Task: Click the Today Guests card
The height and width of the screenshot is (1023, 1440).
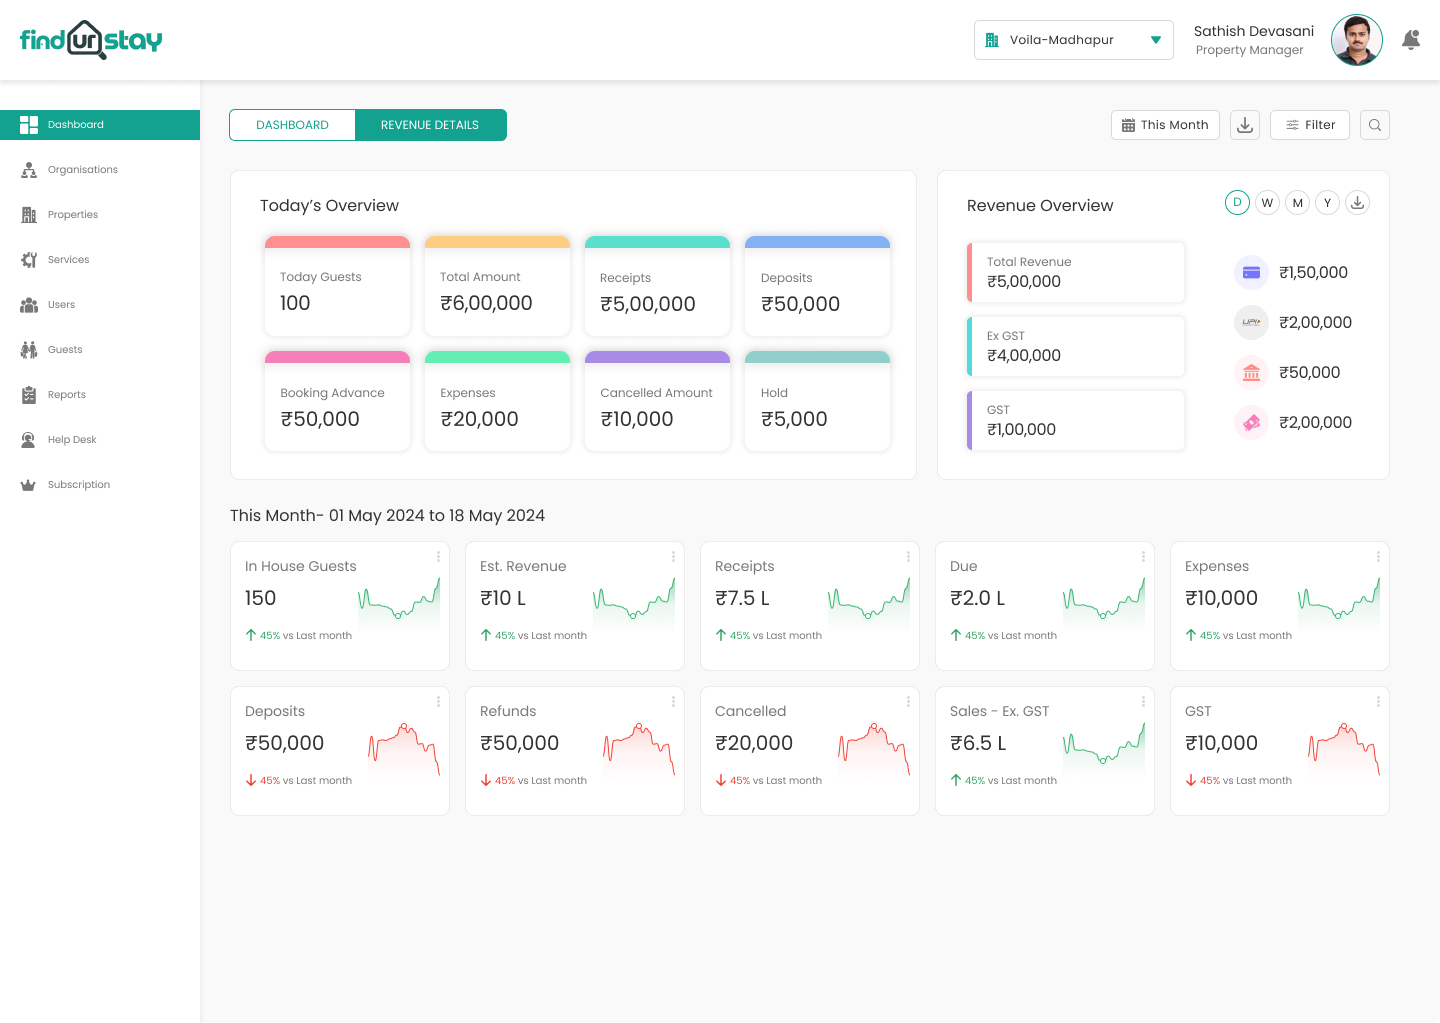Action: click(x=338, y=286)
